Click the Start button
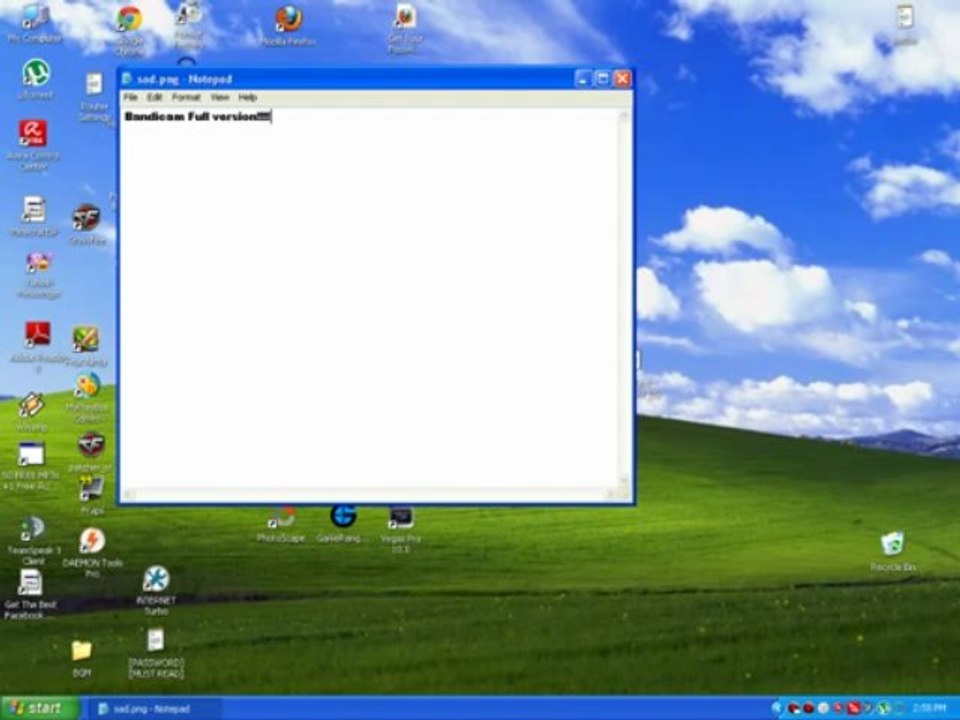The width and height of the screenshot is (960, 720). 40,708
